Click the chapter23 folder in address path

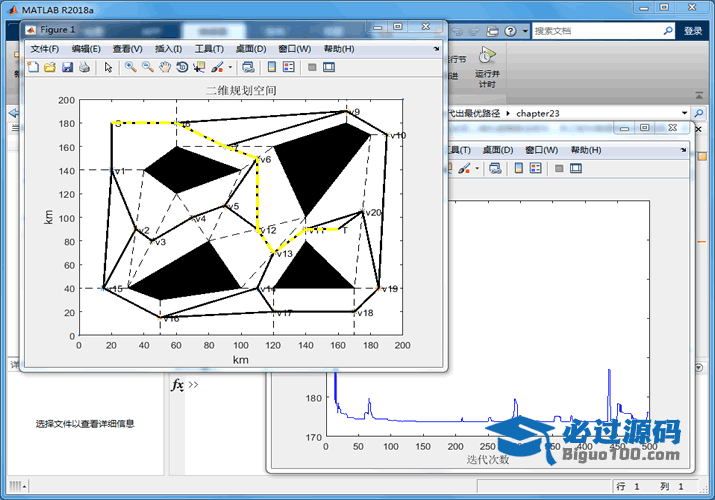tap(540, 113)
